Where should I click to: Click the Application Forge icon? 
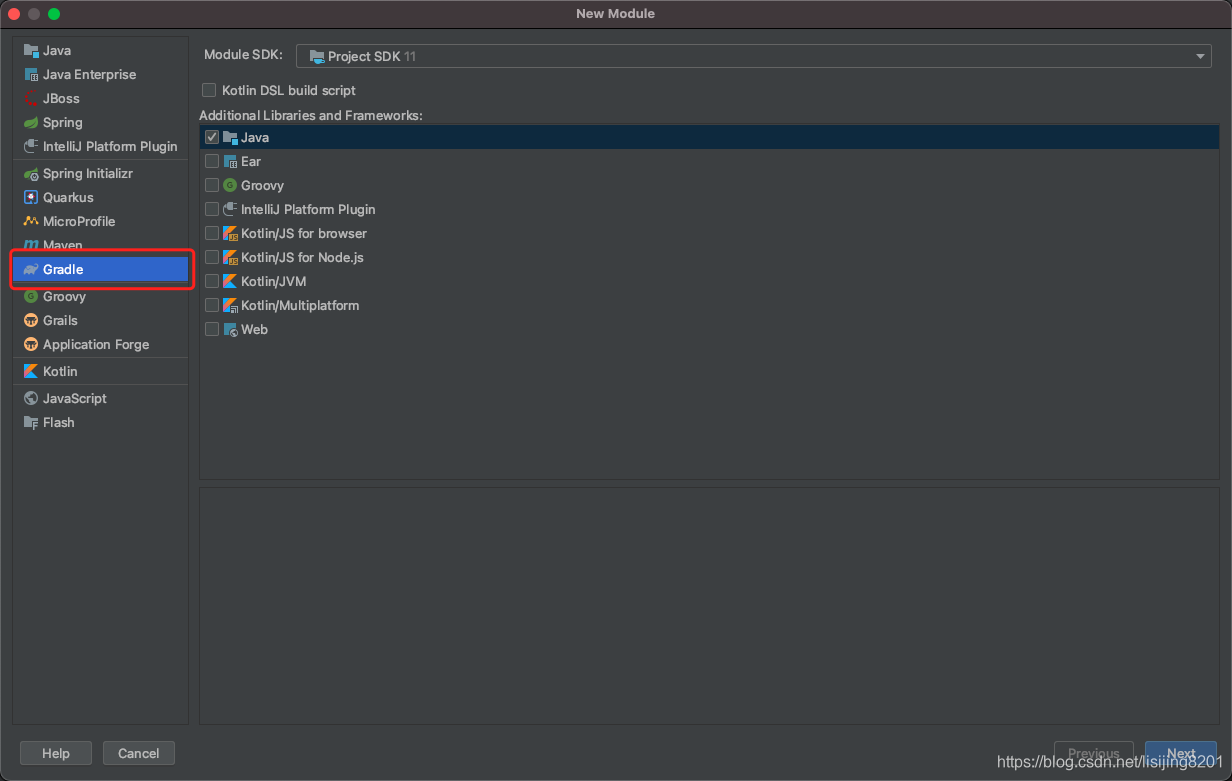pyautogui.click(x=31, y=344)
